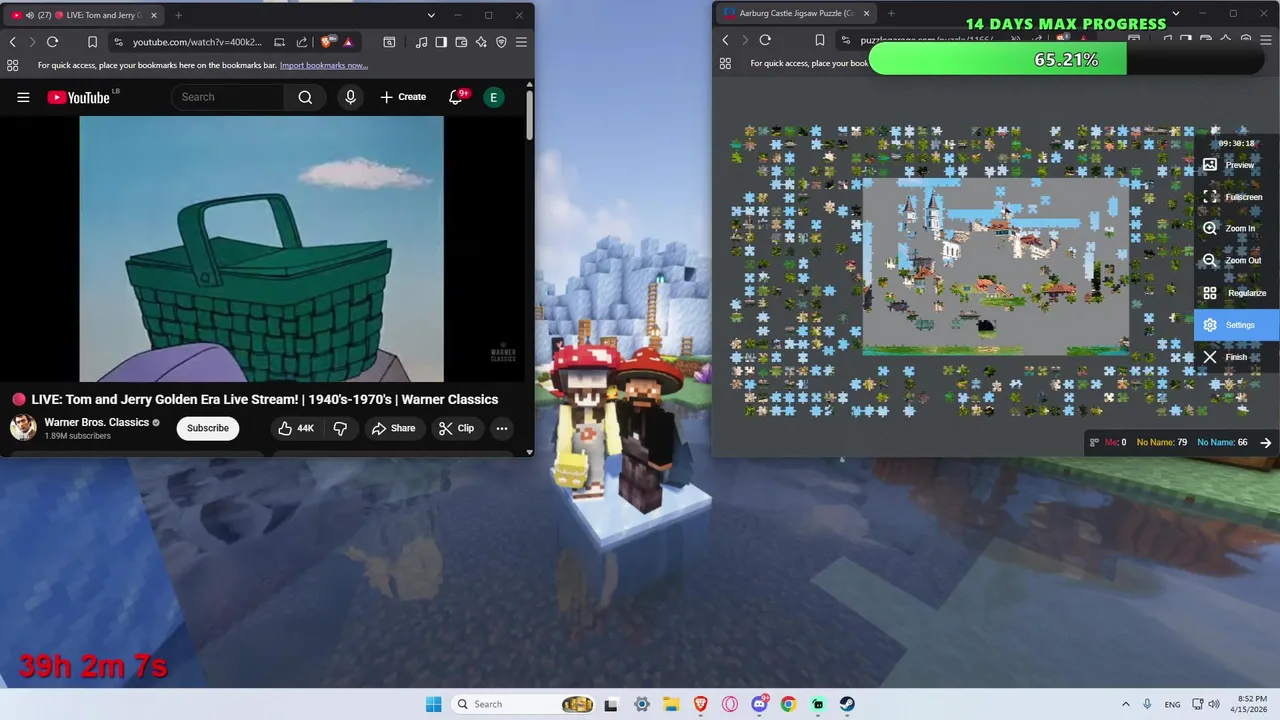Viewport: 1280px width, 720px height.
Task: Show hidden system tray icons chevron
Action: point(1125,704)
